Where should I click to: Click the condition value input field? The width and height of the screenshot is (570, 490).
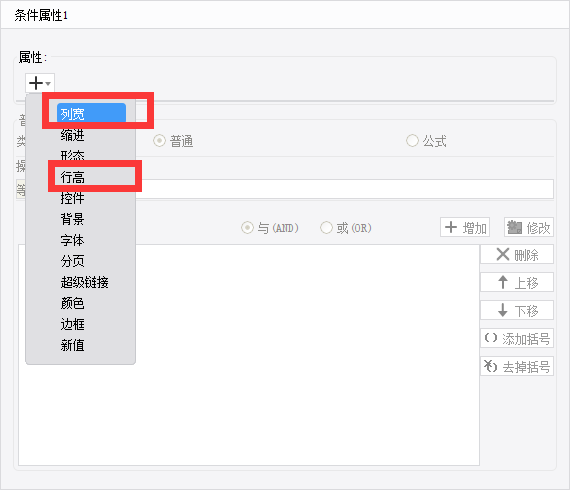(344, 189)
